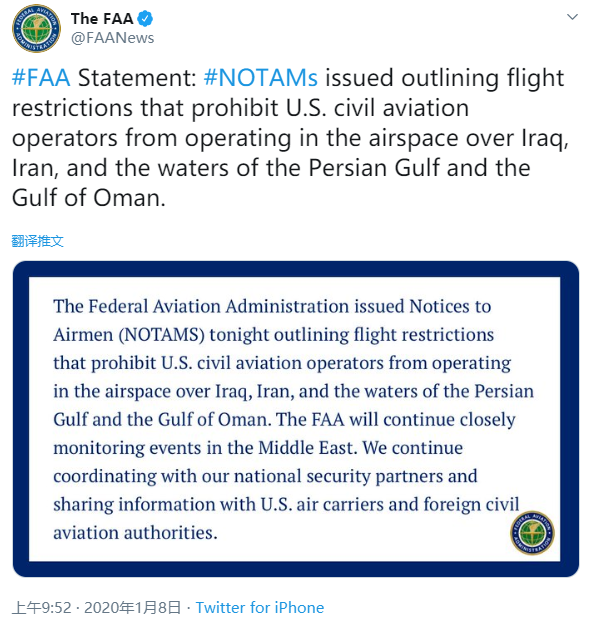Open the FAA profile avatar
This screenshot has height=621, width=594.
(x=36, y=29)
